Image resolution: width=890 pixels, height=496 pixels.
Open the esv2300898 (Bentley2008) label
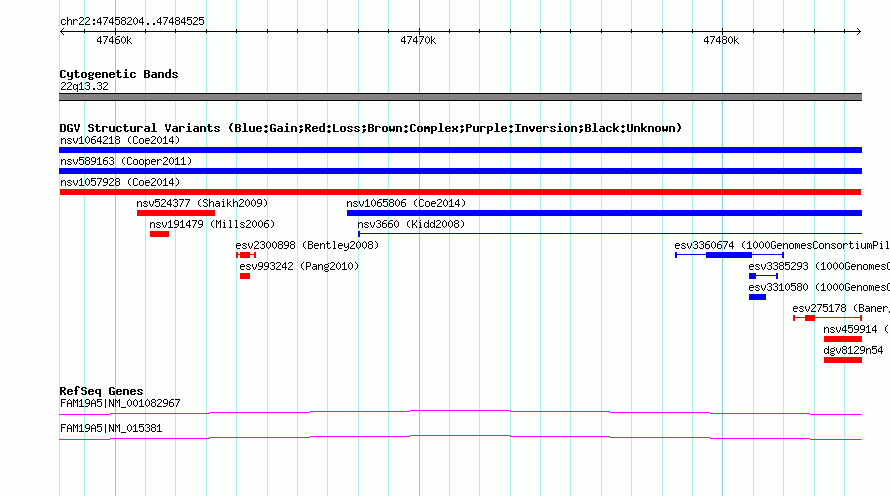pyautogui.click(x=307, y=245)
